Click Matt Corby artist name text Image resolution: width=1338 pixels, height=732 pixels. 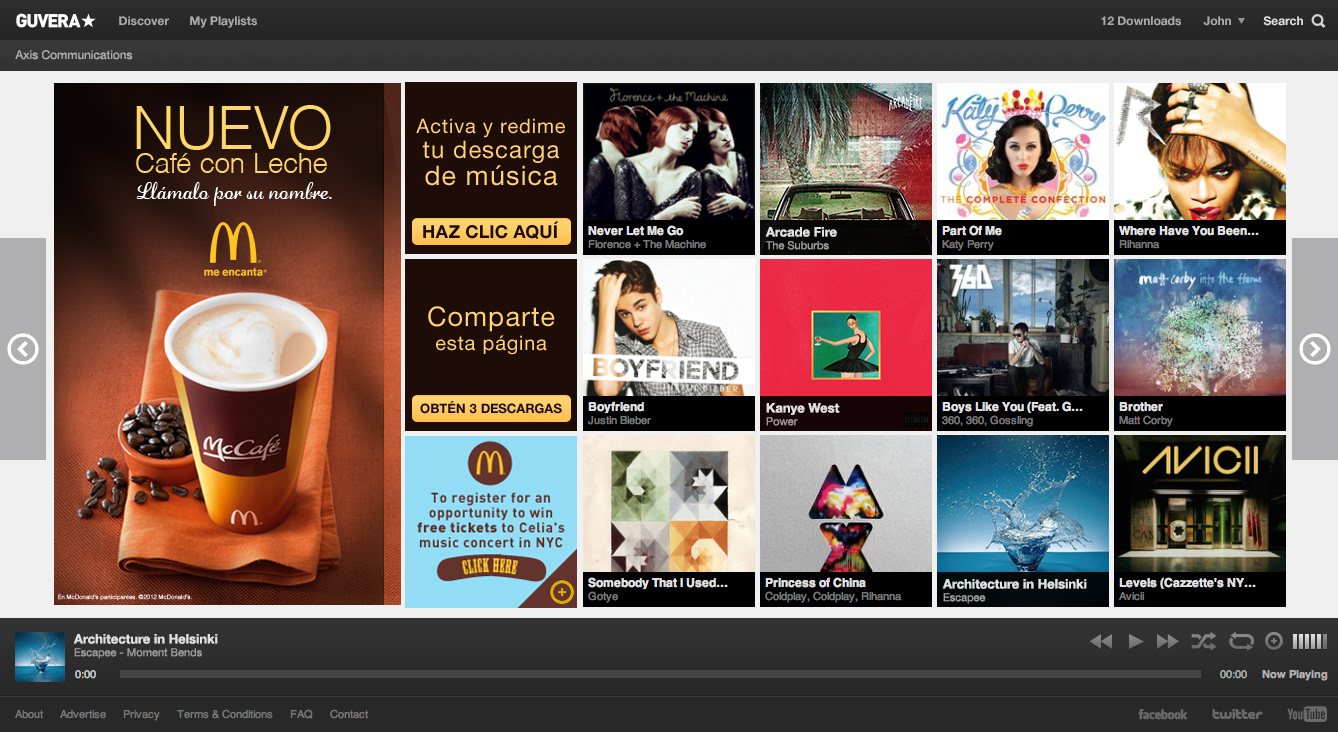(1146, 421)
